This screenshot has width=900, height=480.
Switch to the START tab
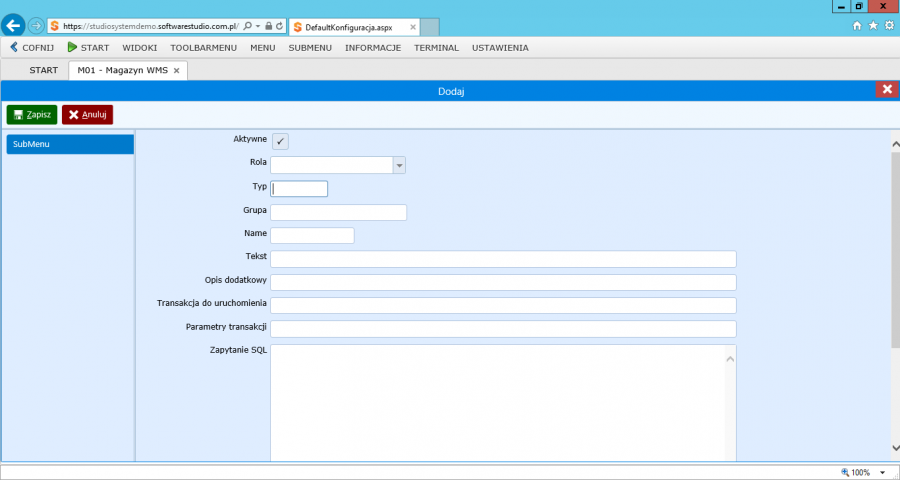coord(44,70)
